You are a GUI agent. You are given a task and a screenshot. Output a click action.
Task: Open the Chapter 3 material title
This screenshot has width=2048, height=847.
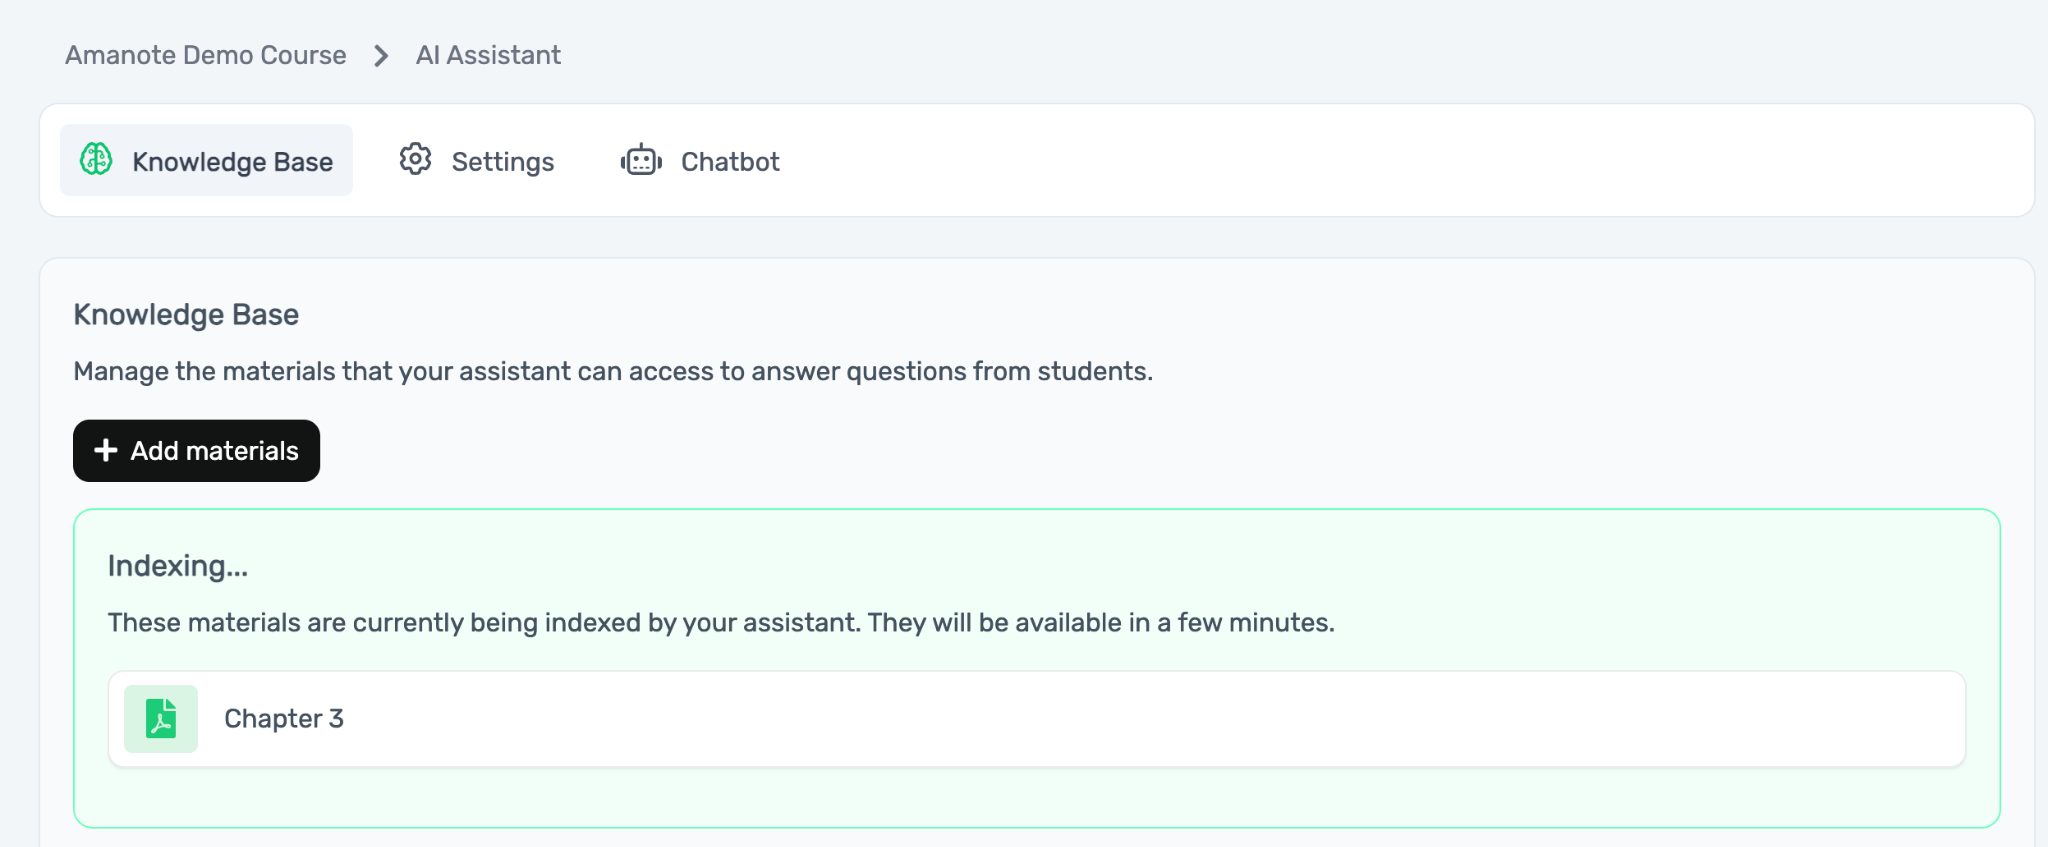[284, 719]
